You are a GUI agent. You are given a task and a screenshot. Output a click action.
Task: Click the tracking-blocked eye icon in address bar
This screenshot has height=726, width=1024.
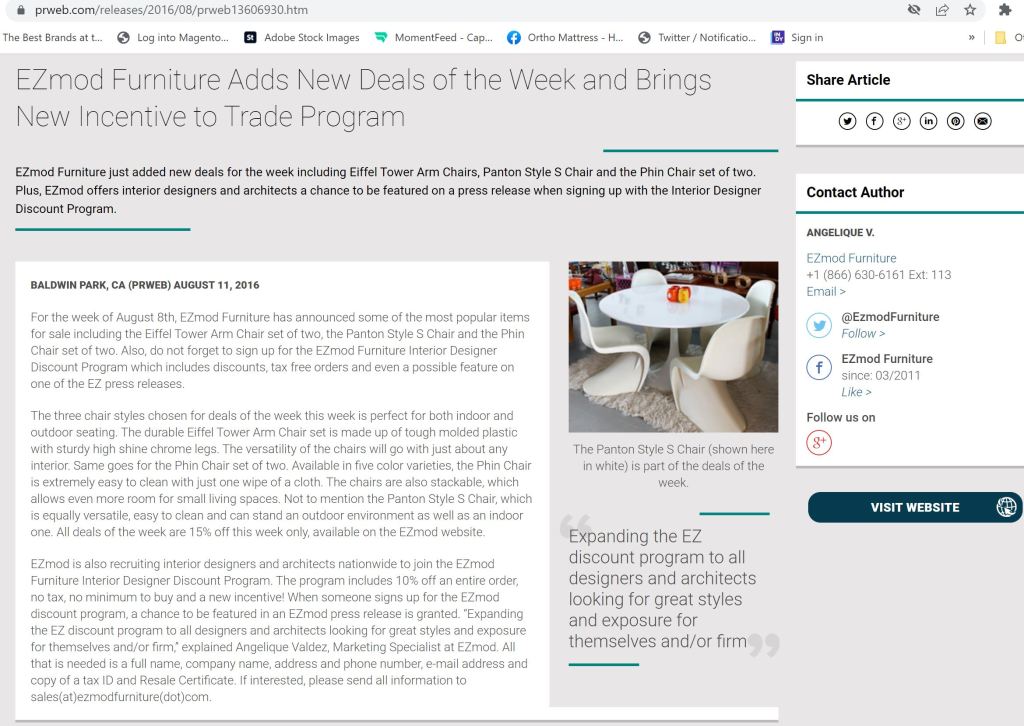(x=914, y=10)
